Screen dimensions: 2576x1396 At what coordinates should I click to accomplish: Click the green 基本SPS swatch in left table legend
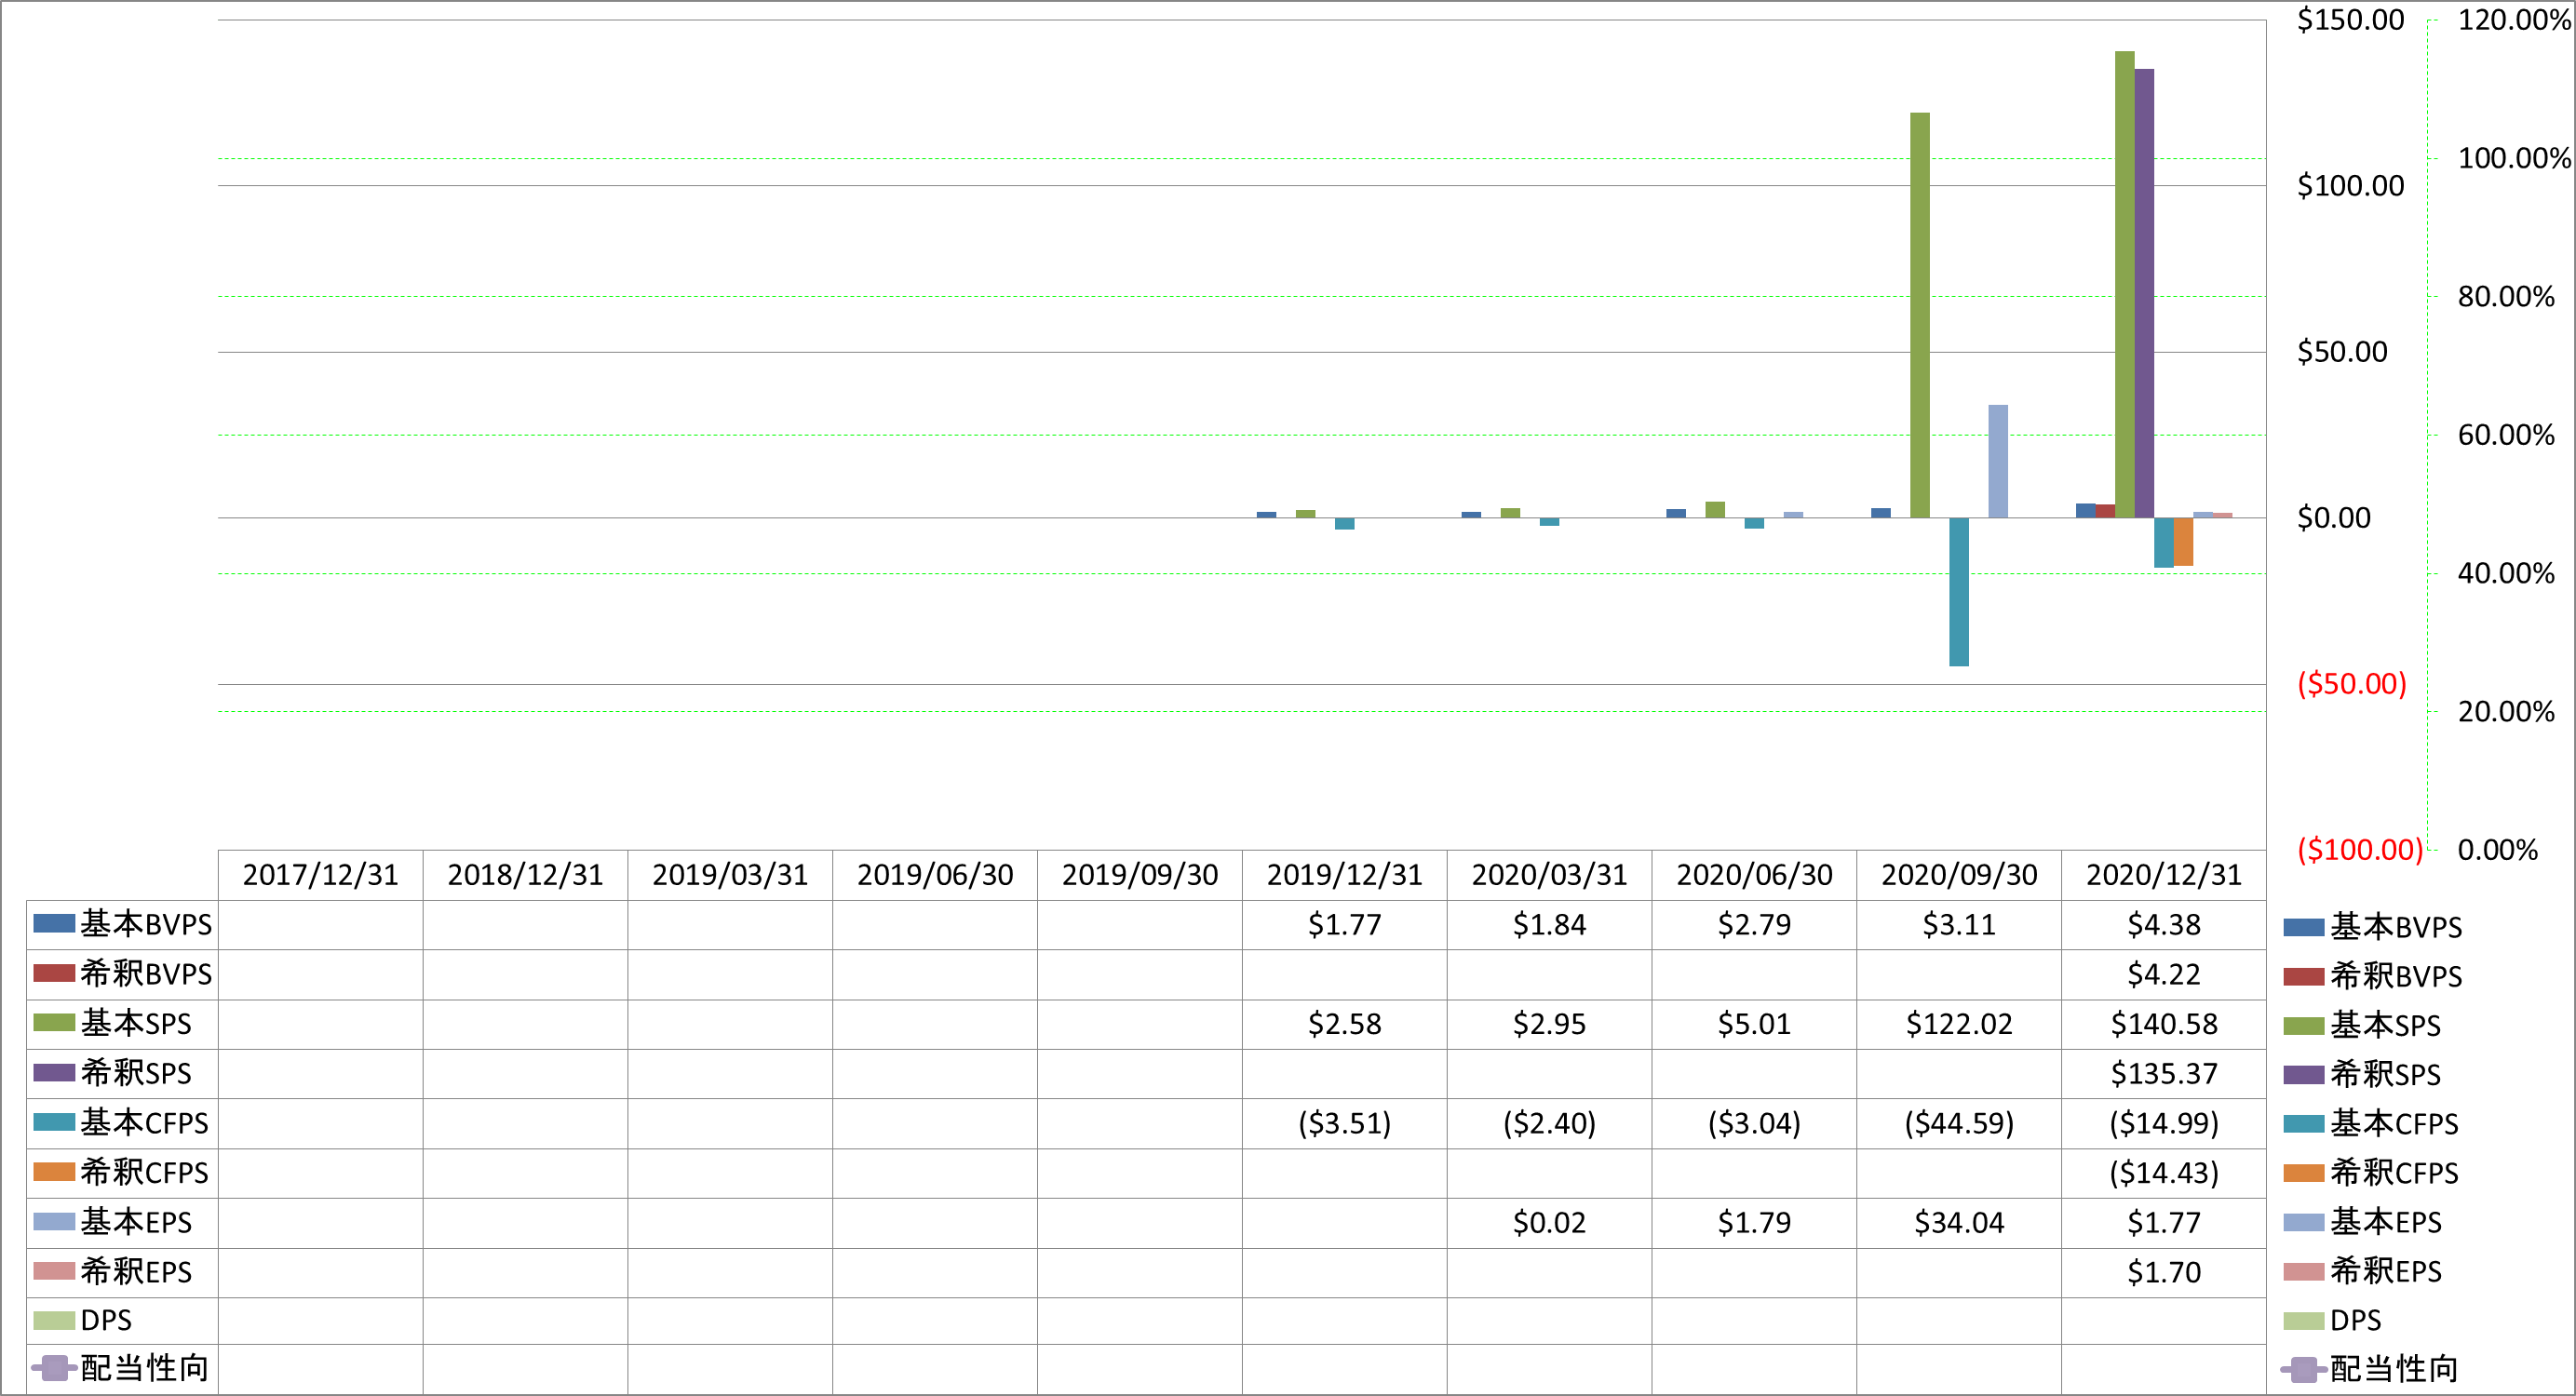(x=54, y=1023)
